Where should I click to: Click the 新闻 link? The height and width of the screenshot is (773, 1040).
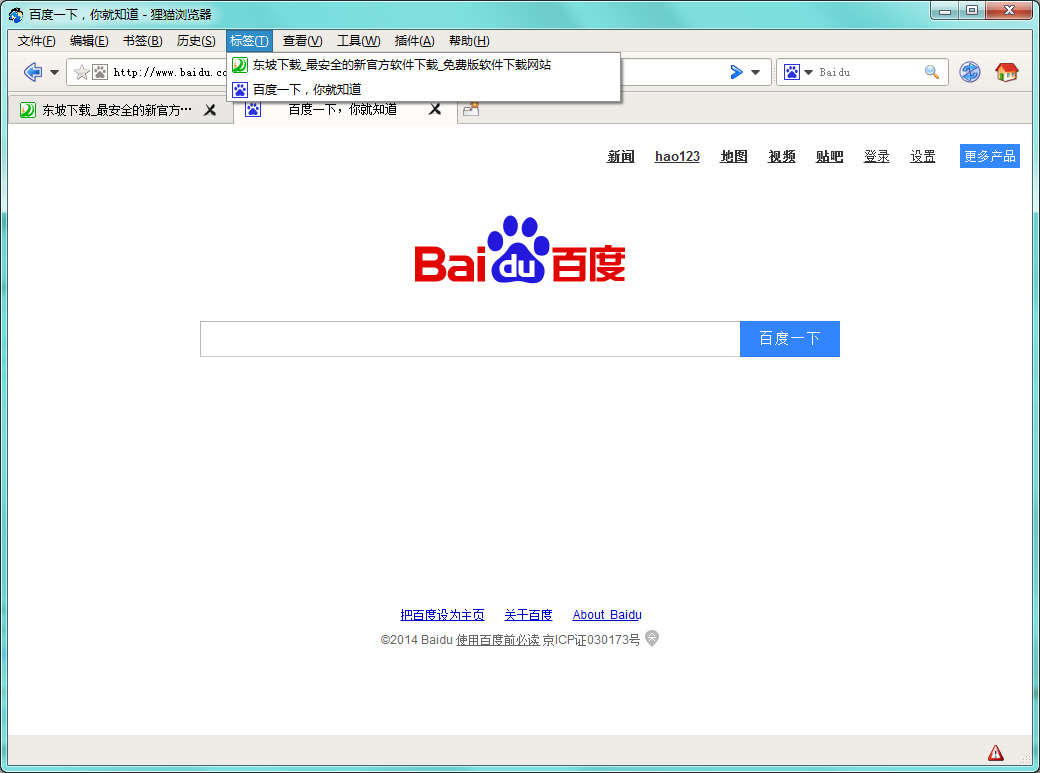tap(620, 157)
